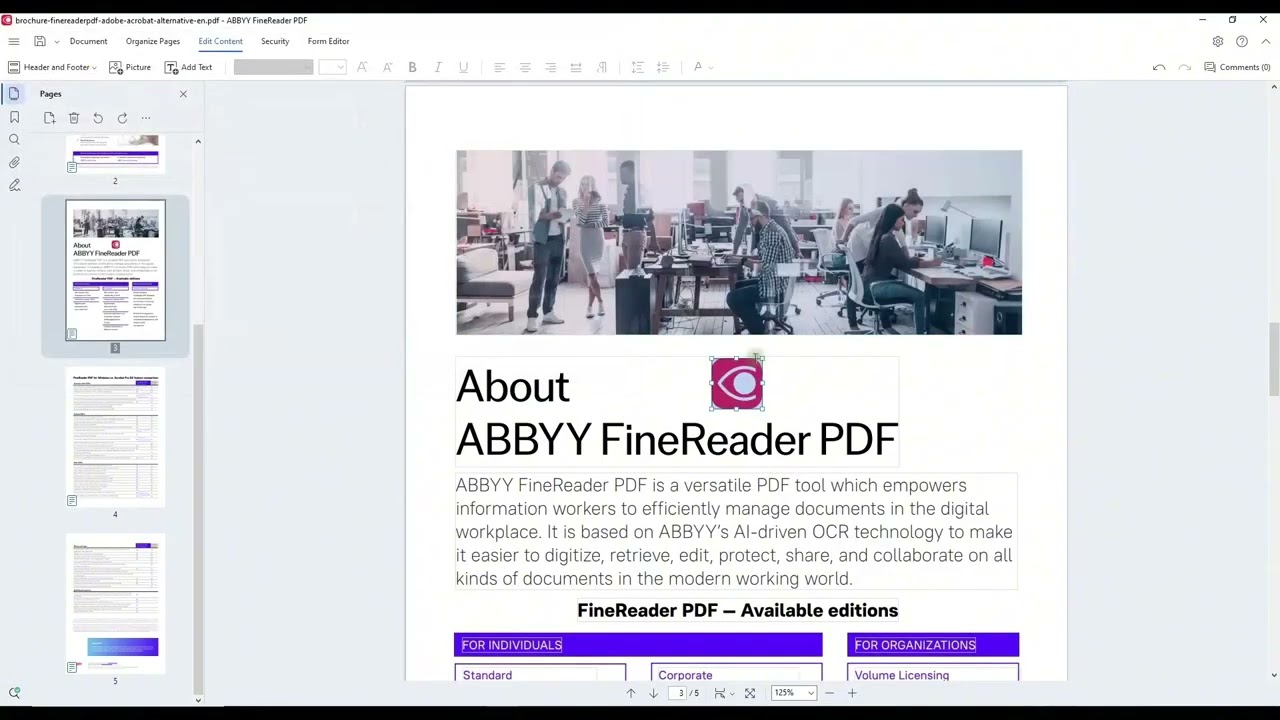
Task: Zoom out with the minus button
Action: coord(829,693)
